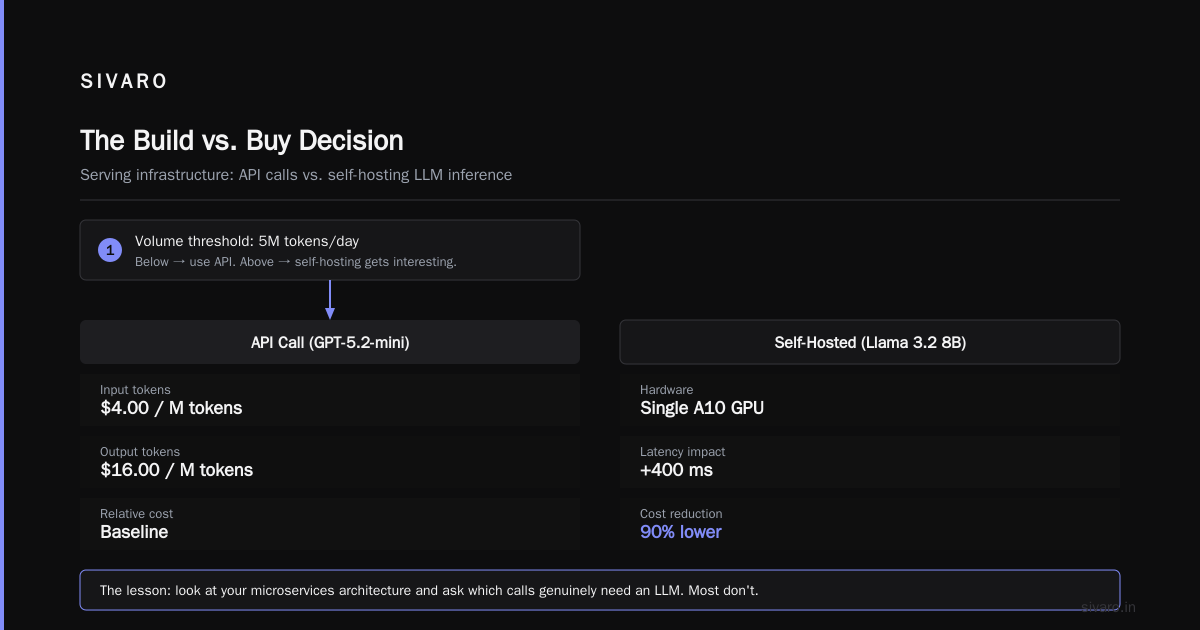Click the "Relative cost" label

[137, 514]
